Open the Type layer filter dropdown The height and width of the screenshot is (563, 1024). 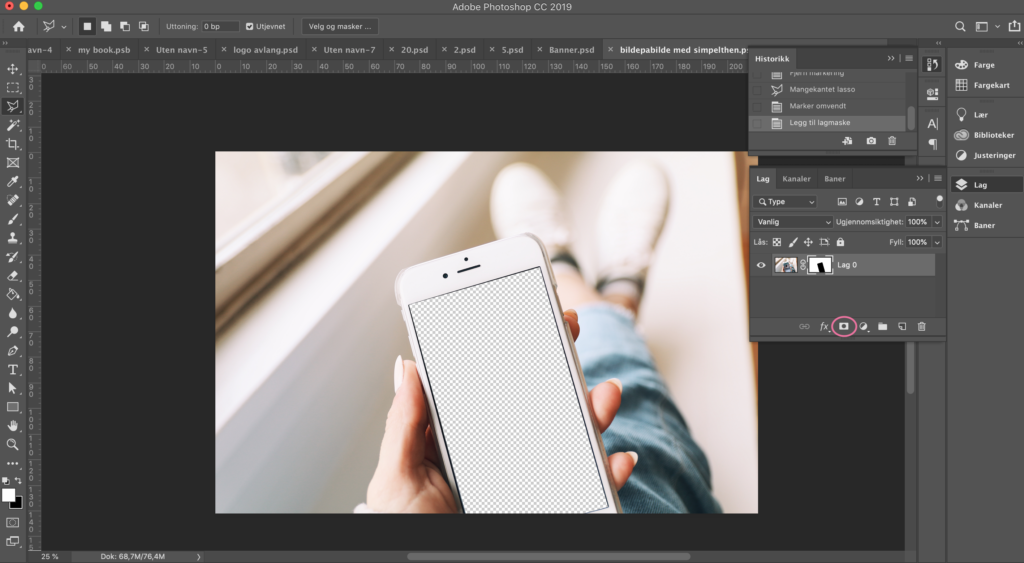point(786,202)
